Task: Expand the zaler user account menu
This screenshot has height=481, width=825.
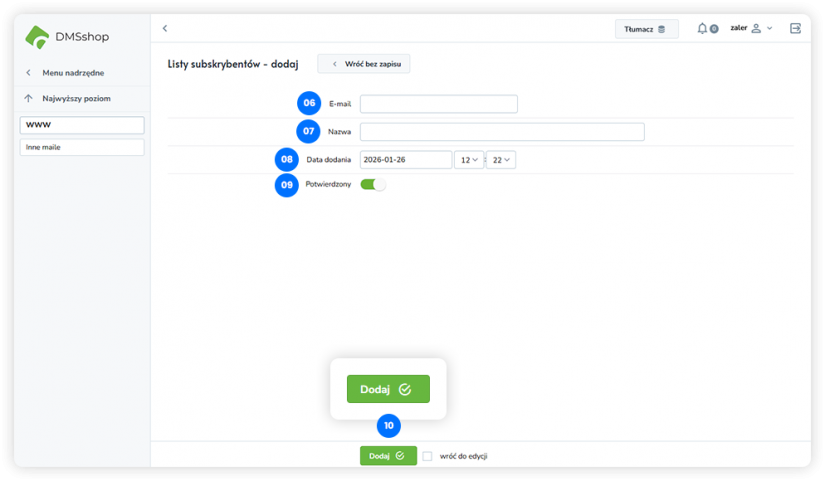Action: pyautogui.click(x=769, y=29)
